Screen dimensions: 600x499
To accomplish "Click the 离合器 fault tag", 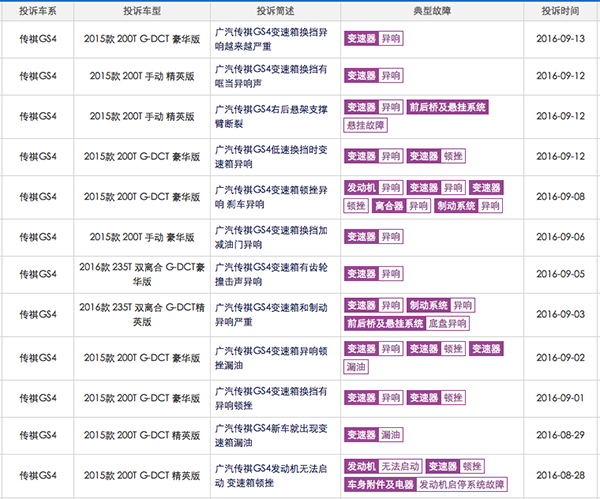I will (x=389, y=205).
